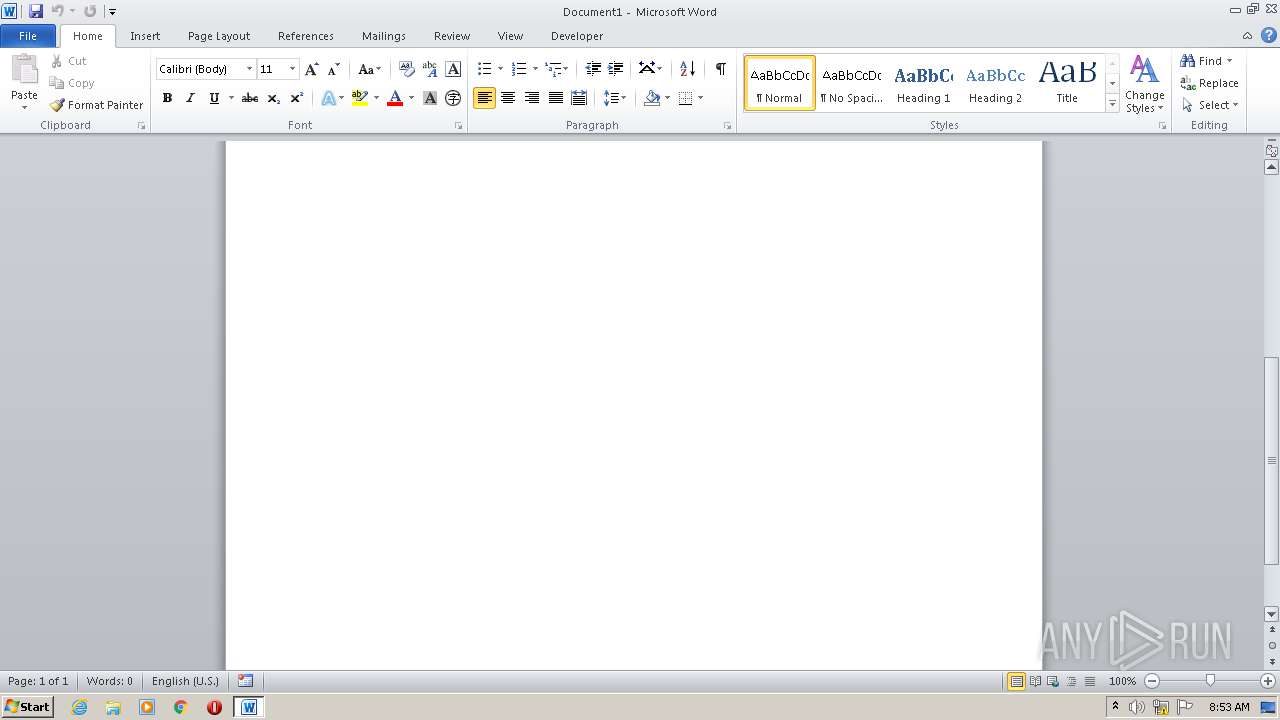Decrease paragraph indent
Image resolution: width=1280 pixels, height=720 pixels.
click(x=593, y=69)
